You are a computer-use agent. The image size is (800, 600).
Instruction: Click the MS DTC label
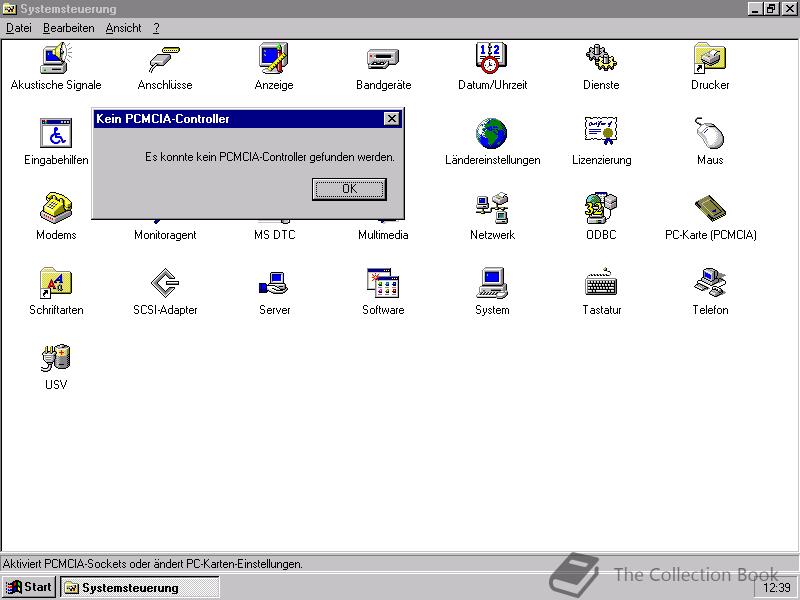pos(274,235)
